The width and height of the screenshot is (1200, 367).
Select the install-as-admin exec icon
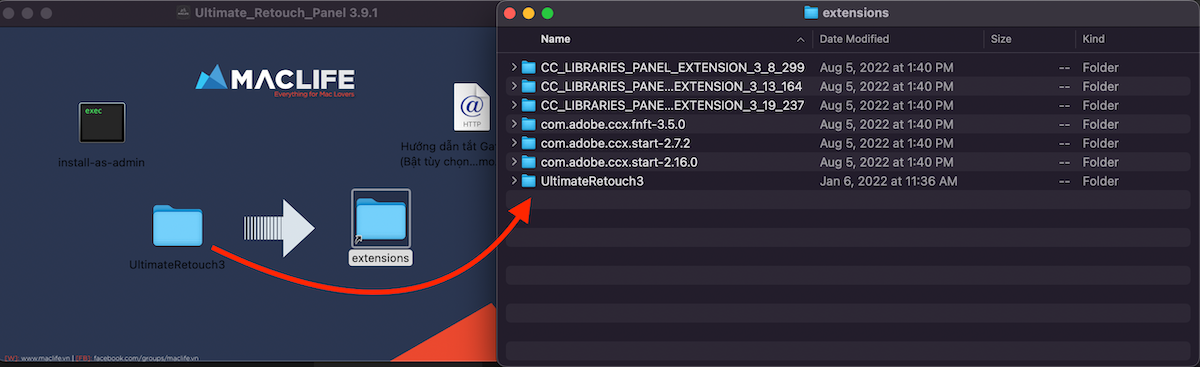[x=102, y=122]
